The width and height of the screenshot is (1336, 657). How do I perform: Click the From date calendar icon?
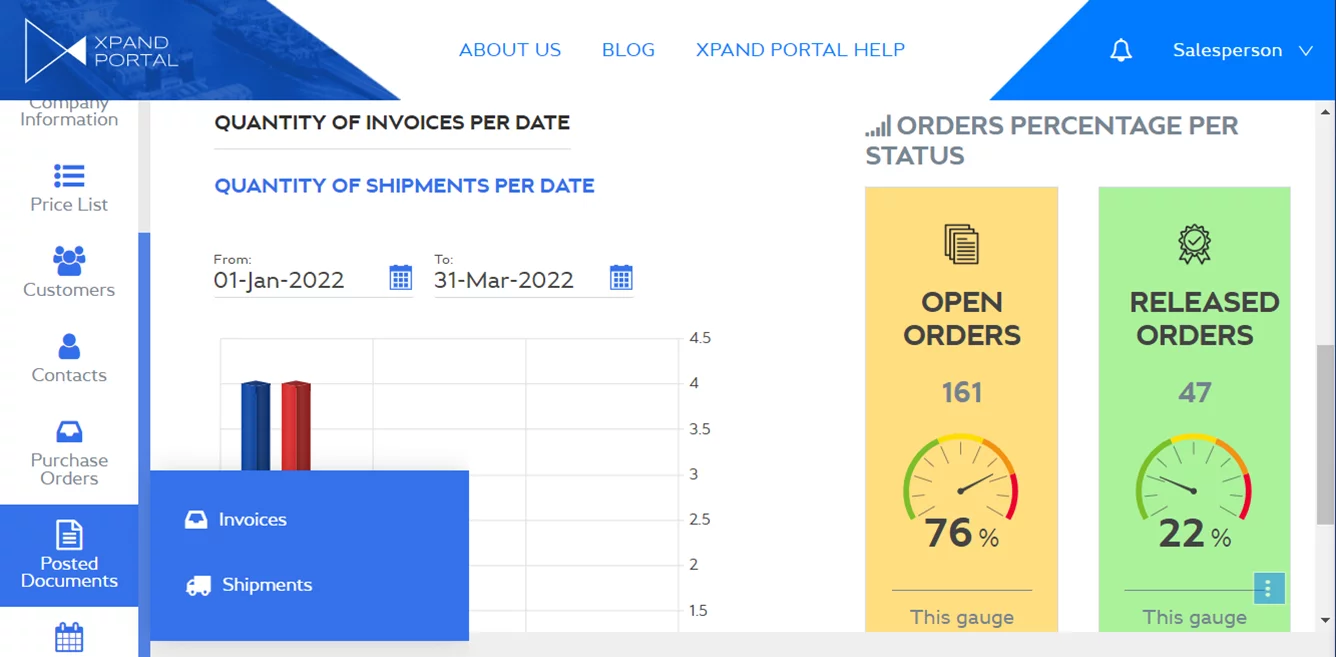pos(400,278)
